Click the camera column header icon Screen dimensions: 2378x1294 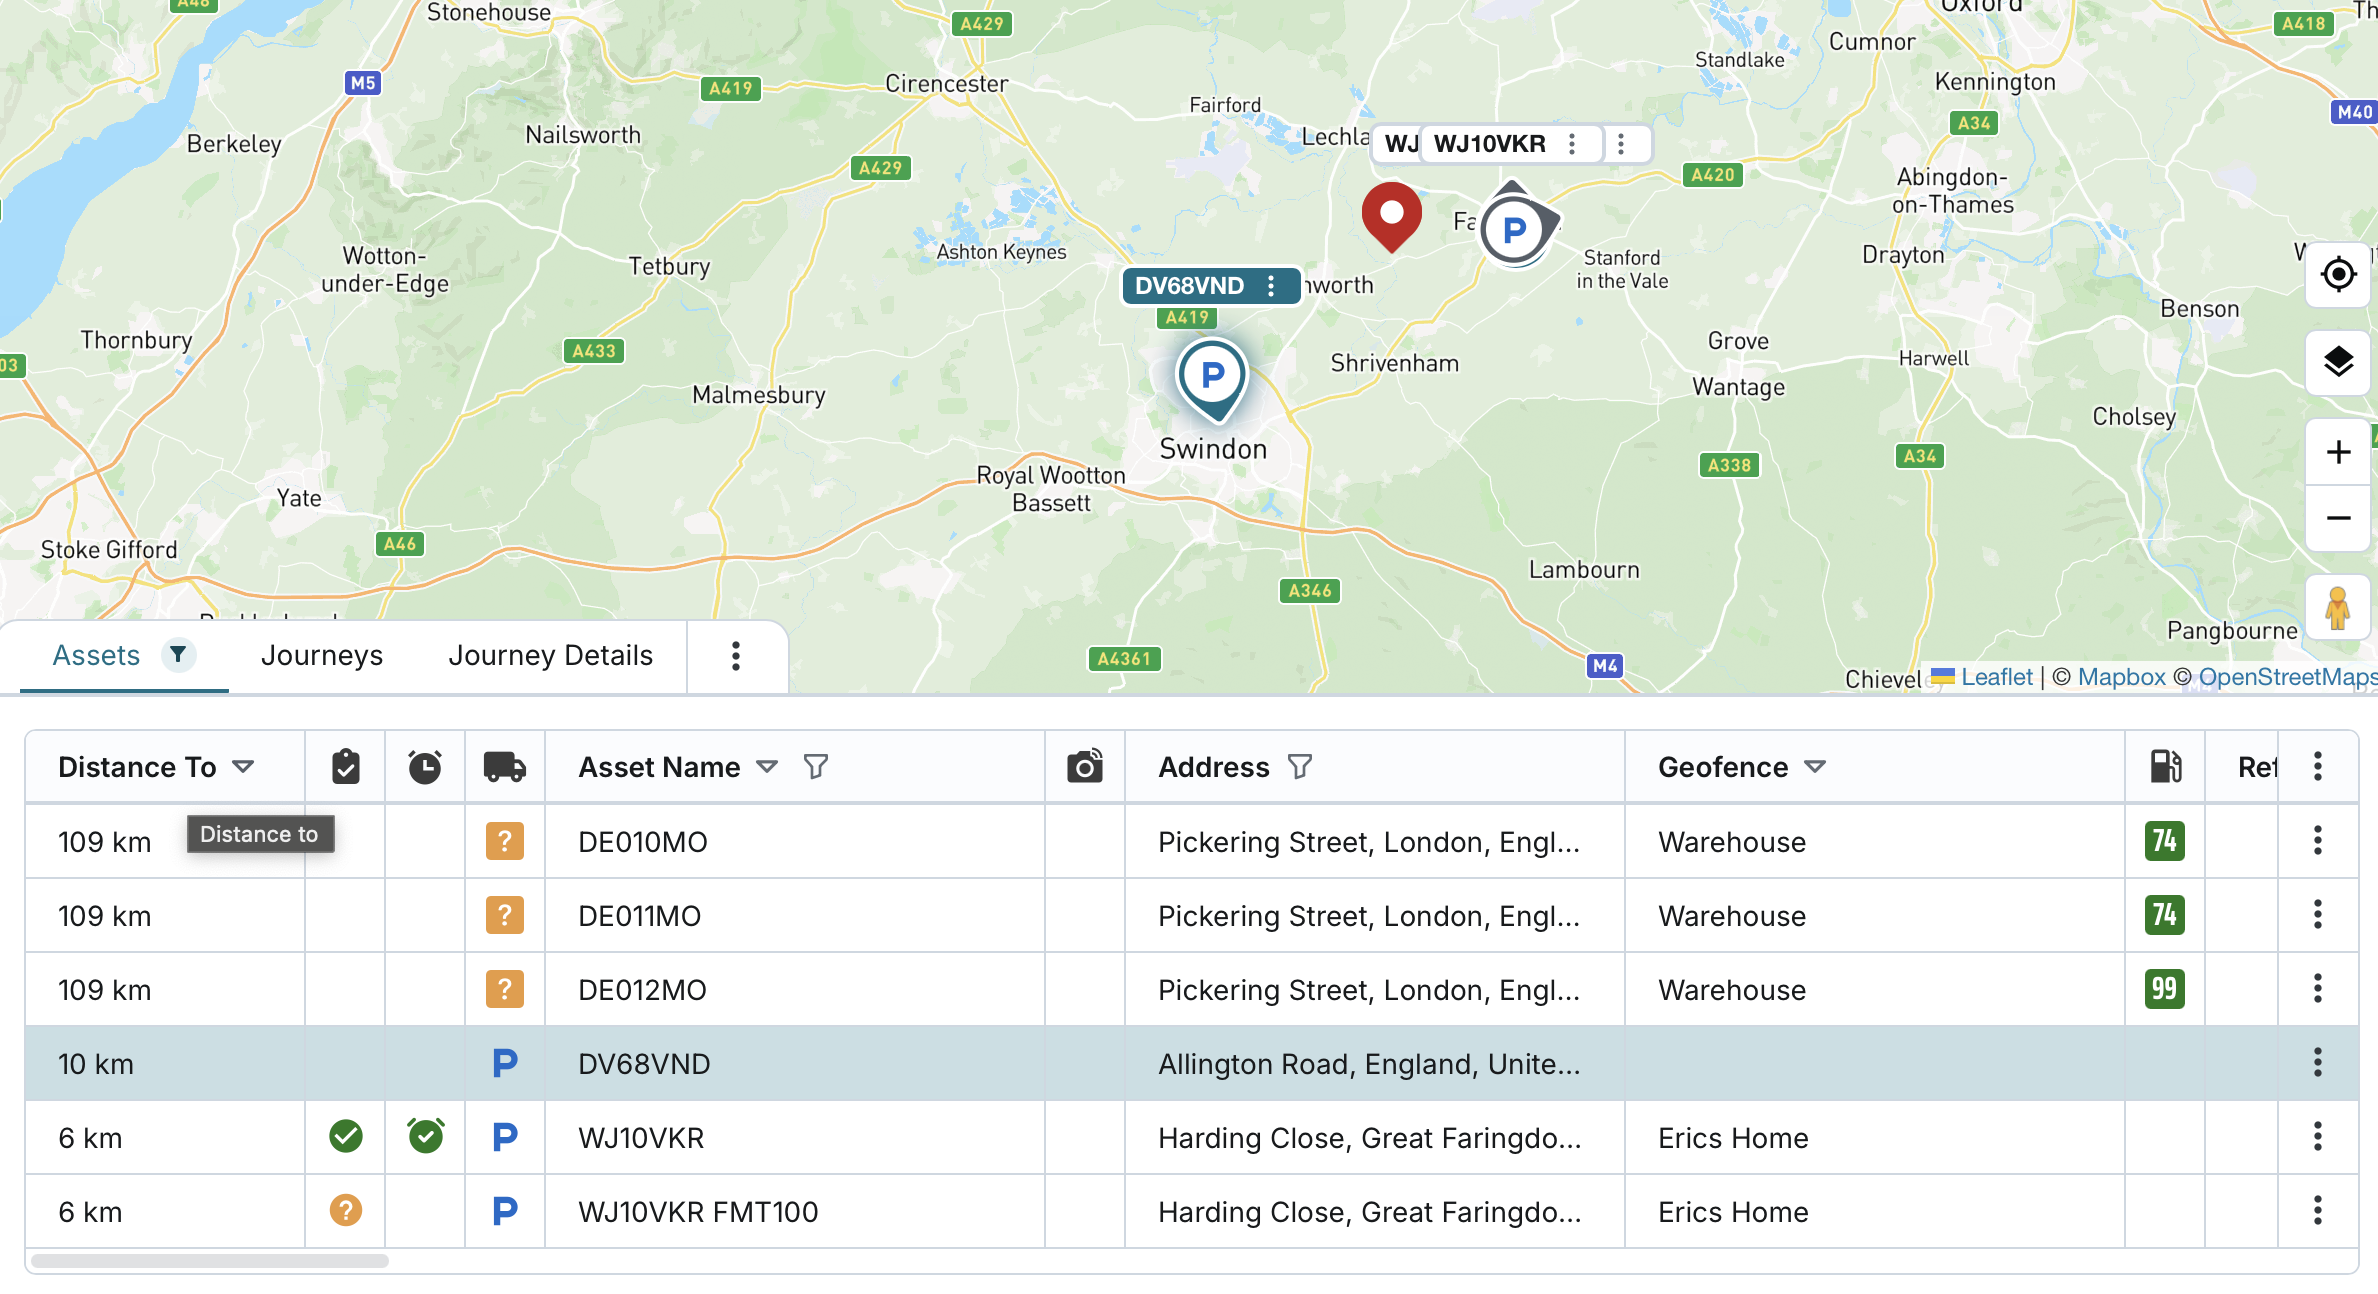(1084, 767)
